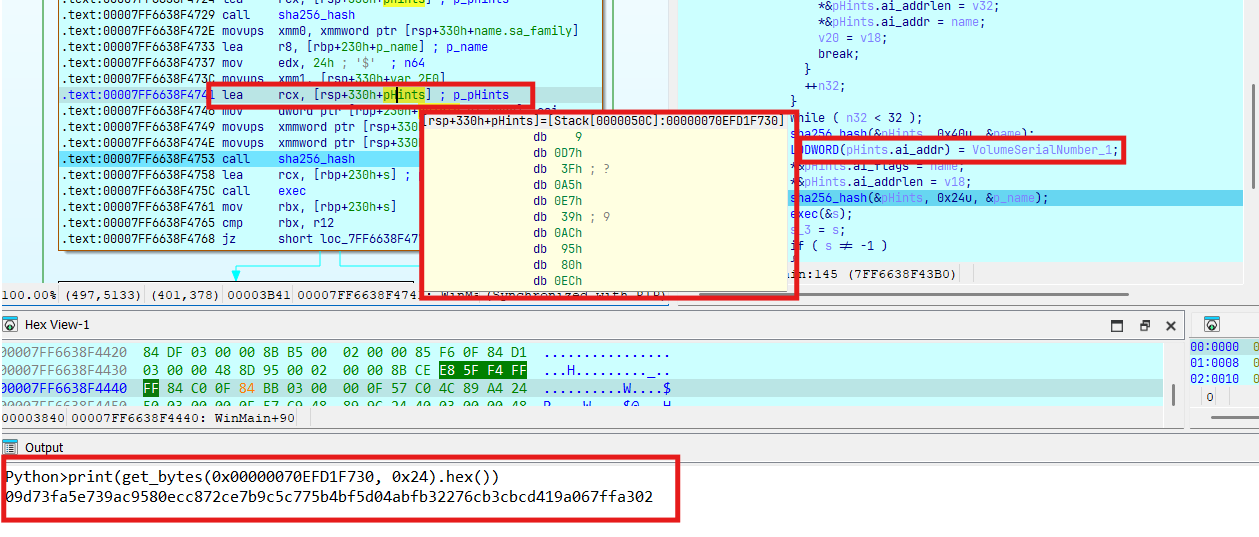Click the 09d73fa5e739 hex string output
The image size is (1259, 537).
click(328, 496)
